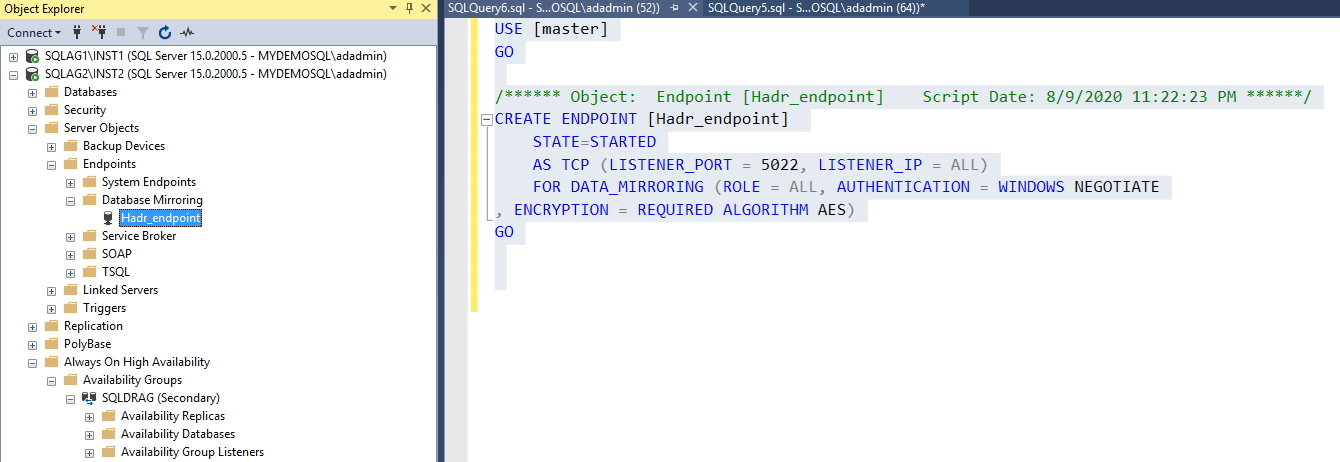
Task: Open the Connect dropdown menu
Action: (34, 32)
